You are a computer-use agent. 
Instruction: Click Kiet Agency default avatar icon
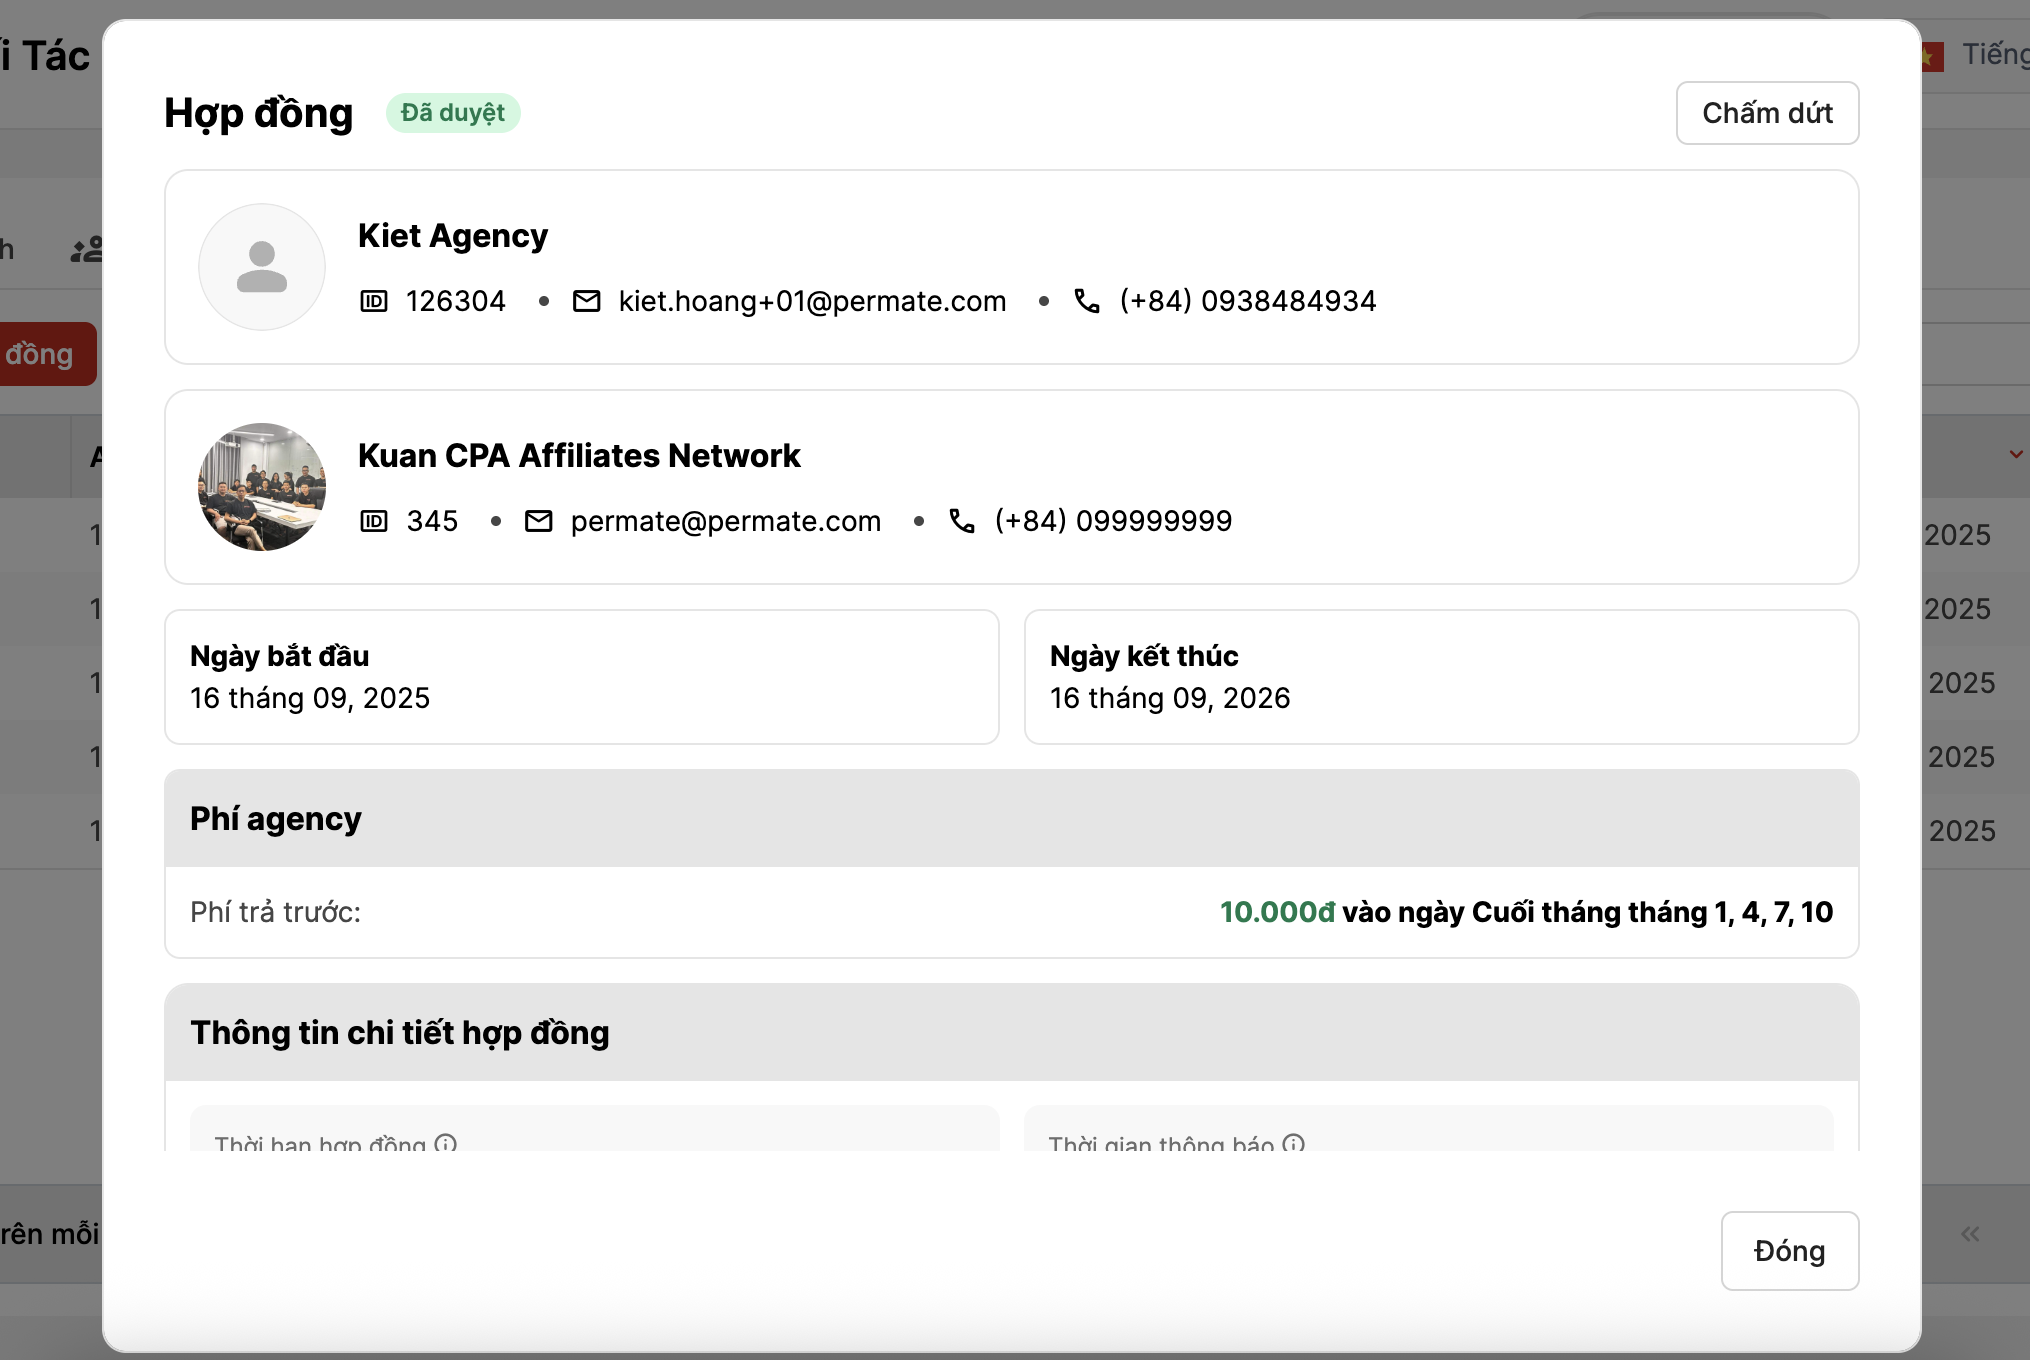click(262, 267)
